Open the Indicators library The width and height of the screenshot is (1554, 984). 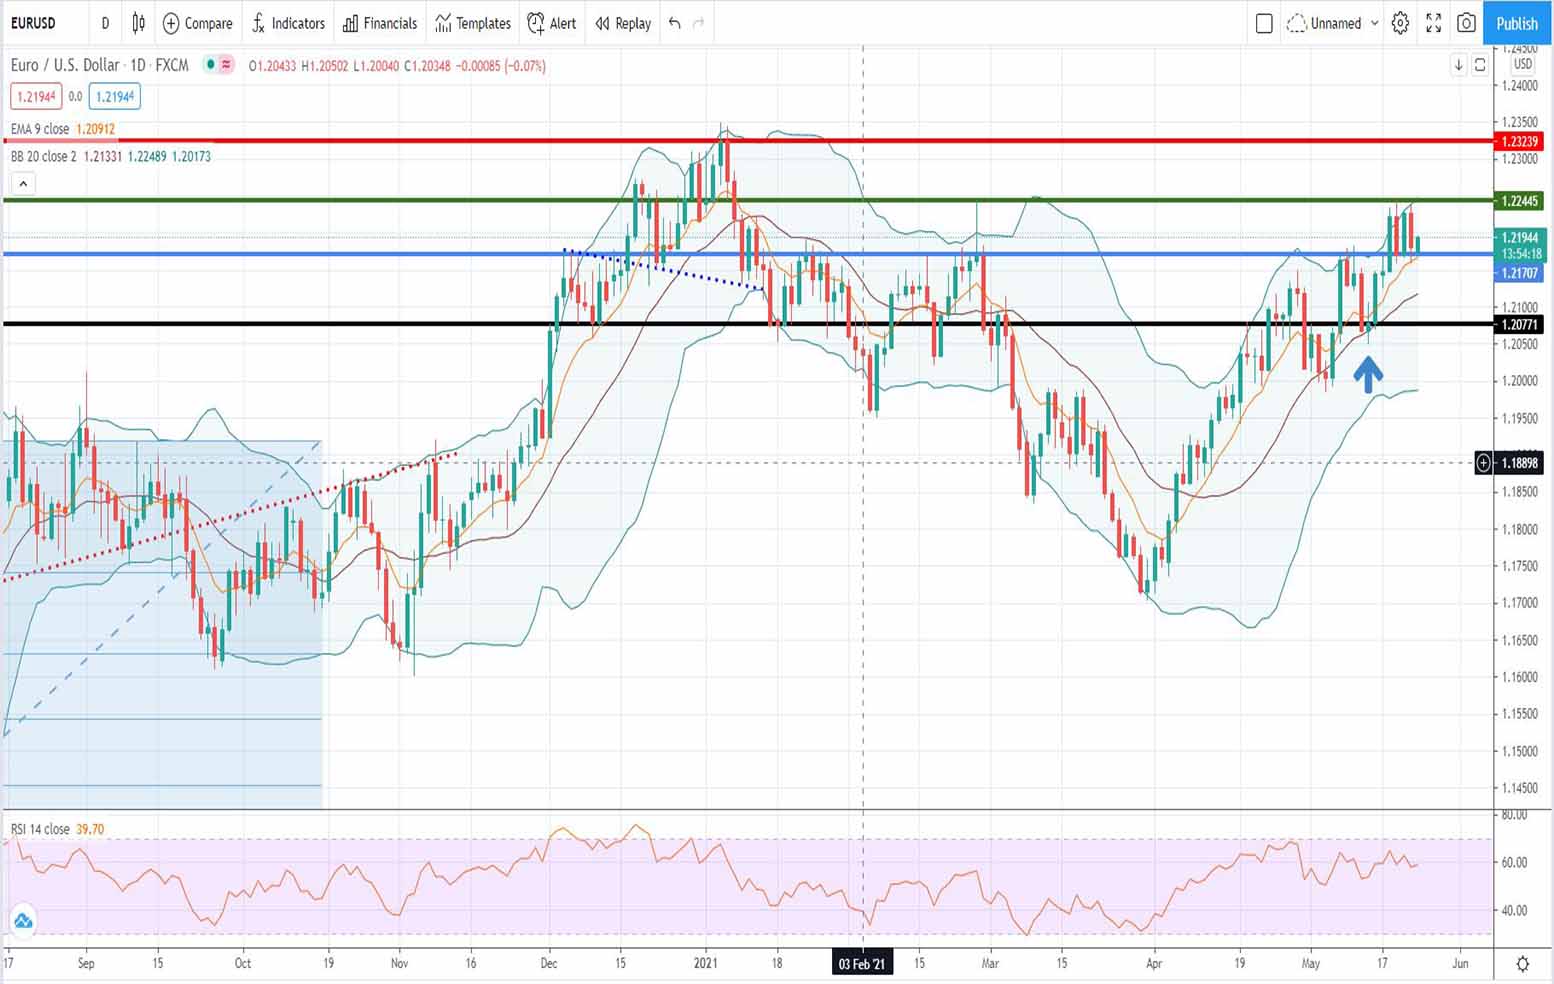pyautogui.click(x=288, y=23)
